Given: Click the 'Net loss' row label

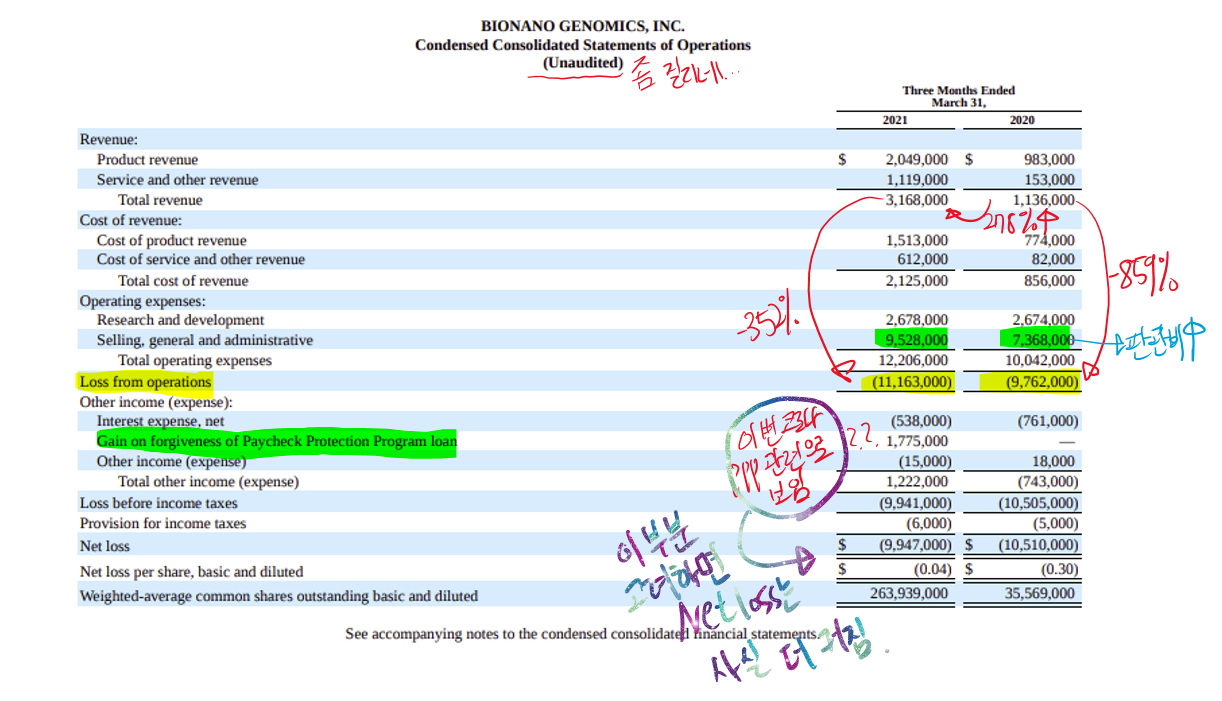Looking at the screenshot, I should pos(105,546).
